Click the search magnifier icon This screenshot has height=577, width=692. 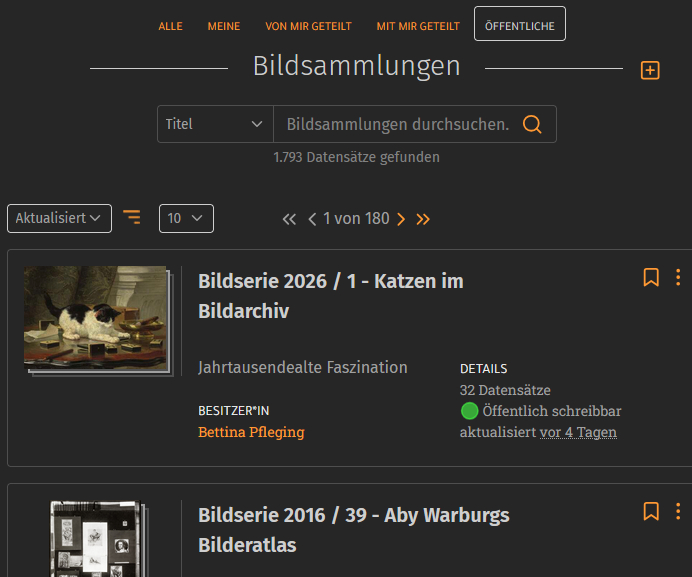tap(532, 124)
